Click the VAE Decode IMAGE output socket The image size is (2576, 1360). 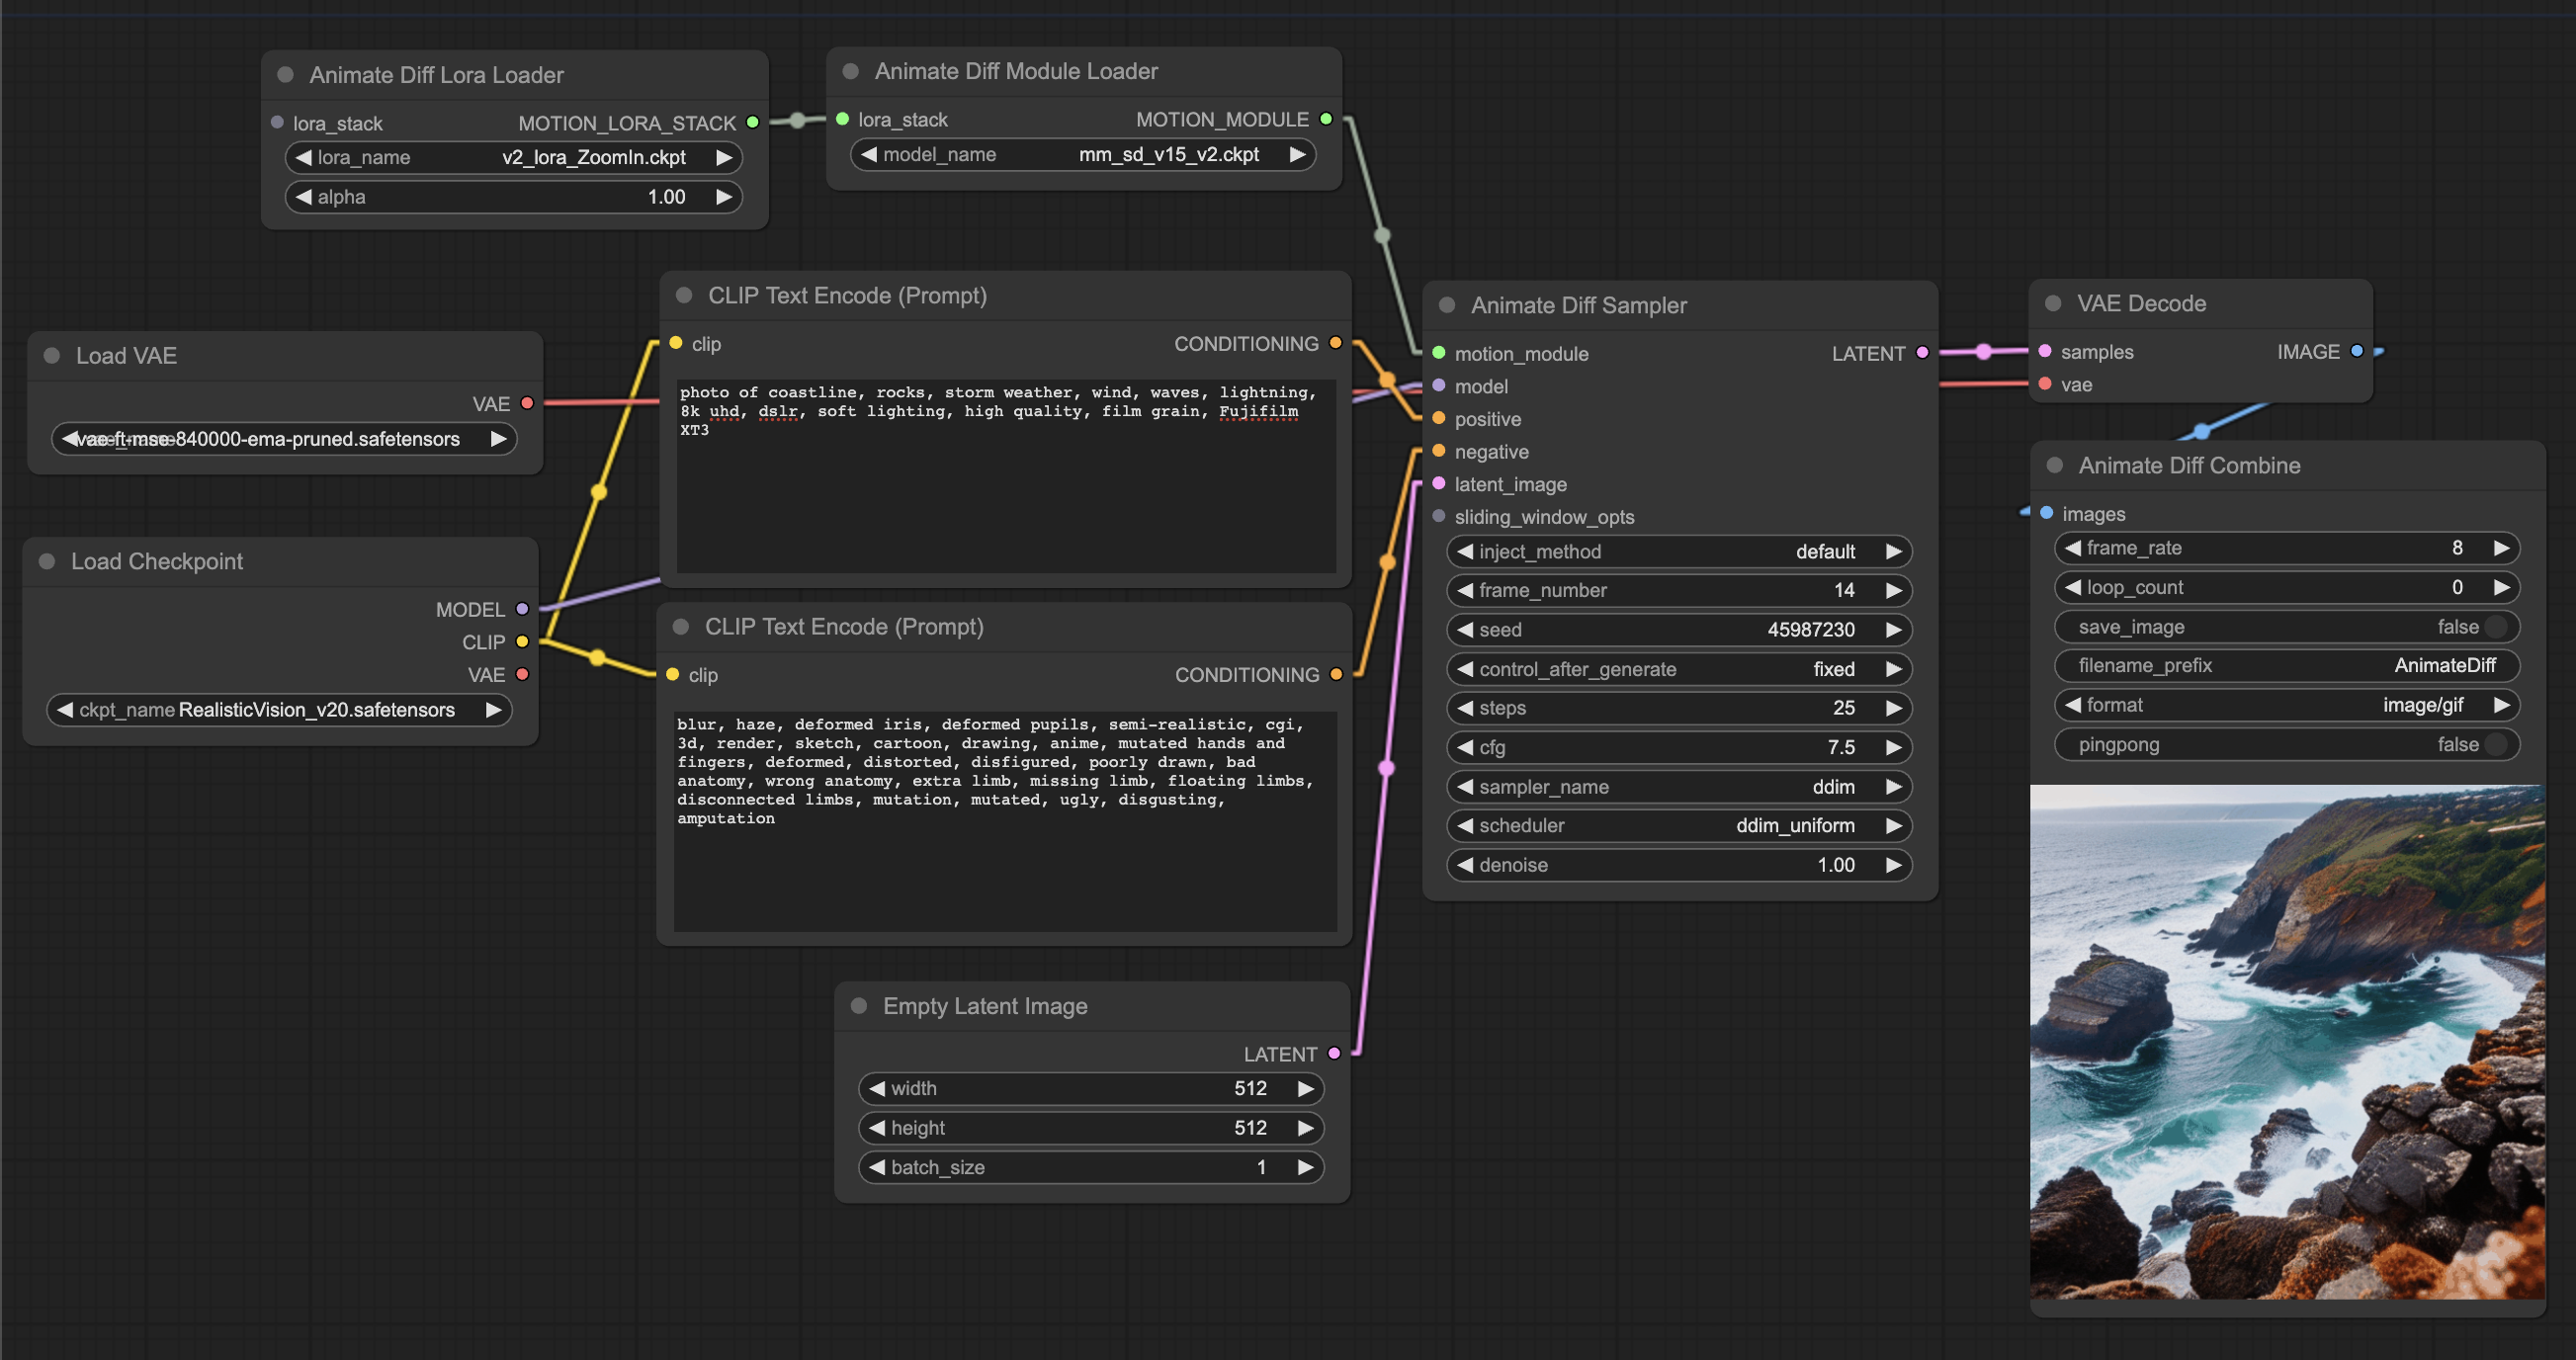click(2357, 351)
